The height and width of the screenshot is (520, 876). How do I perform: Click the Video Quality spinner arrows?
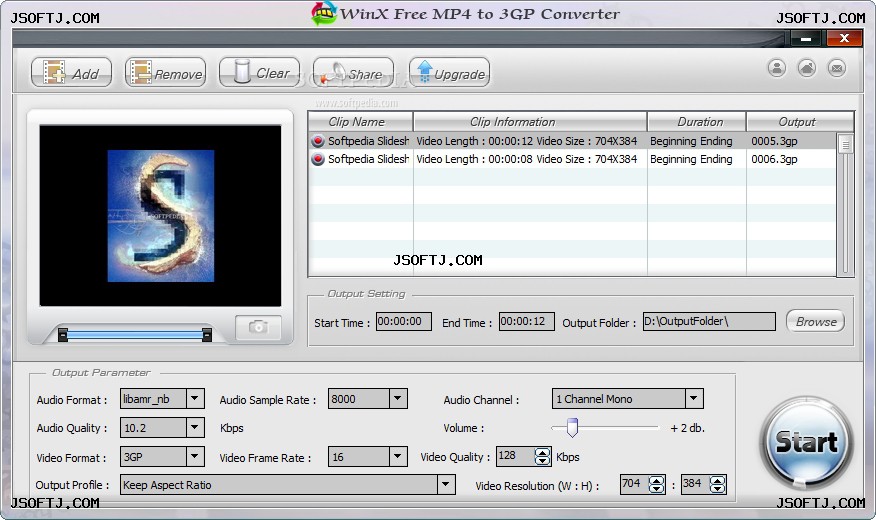coord(542,456)
